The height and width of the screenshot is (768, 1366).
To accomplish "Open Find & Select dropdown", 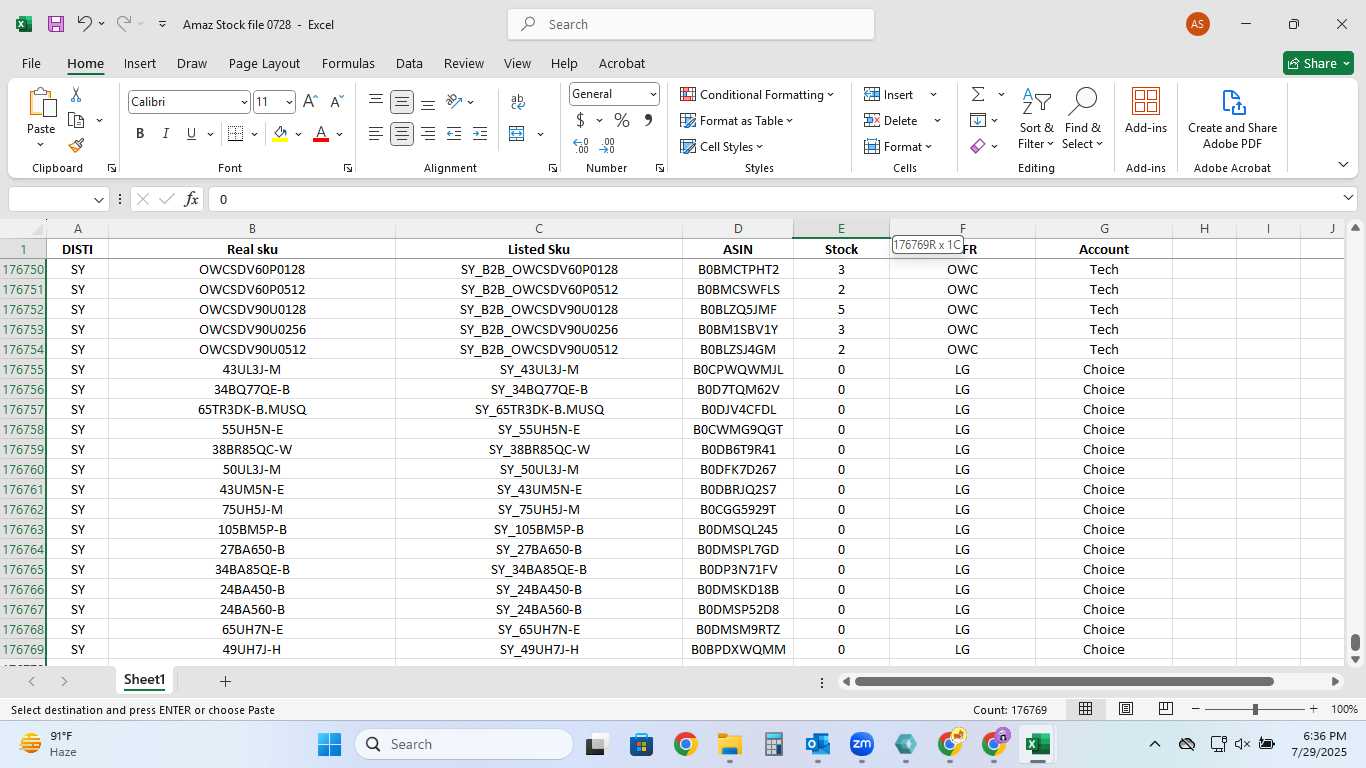I will click(x=1083, y=119).
